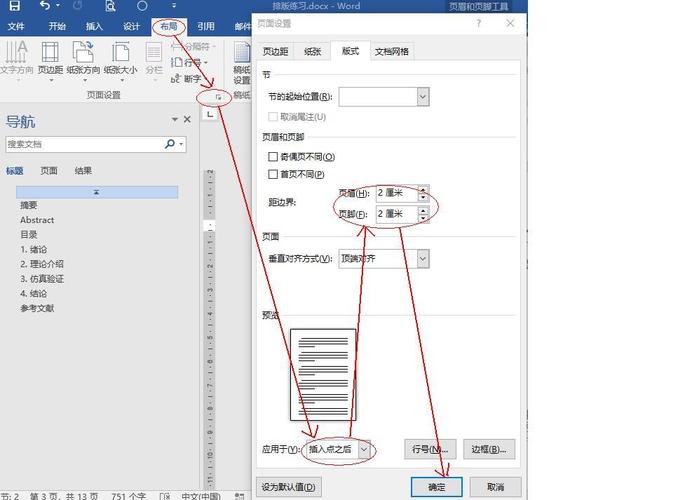Open the 页面设置 dialog launcher icon
Image resolution: width=692 pixels, height=500 pixels.
click(218, 97)
